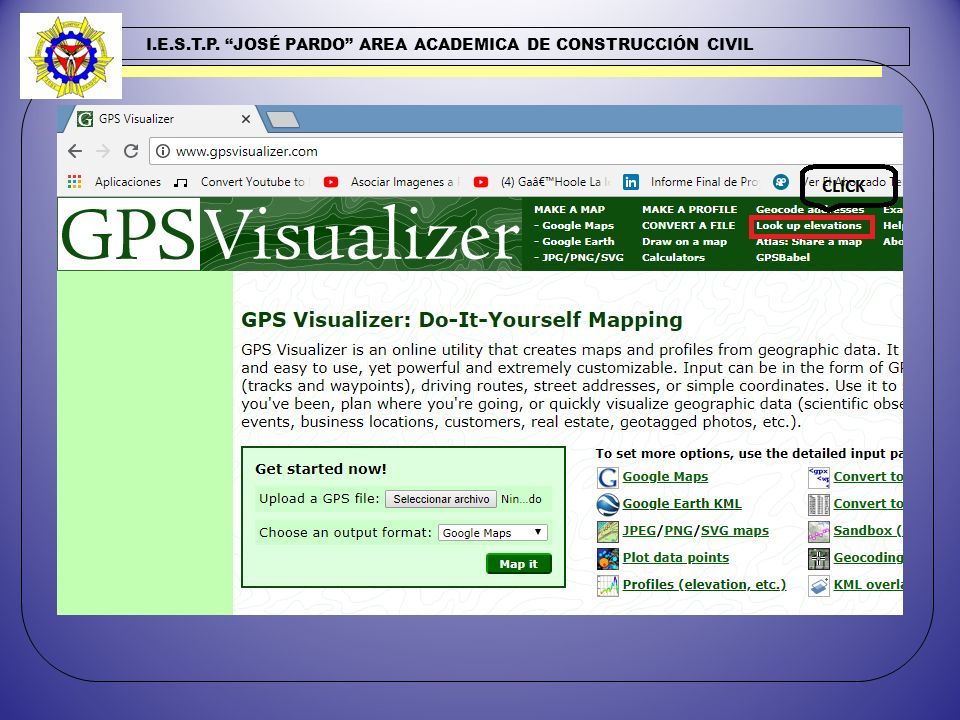
Task: Click the Geocoding icon
Action: pos(819,558)
